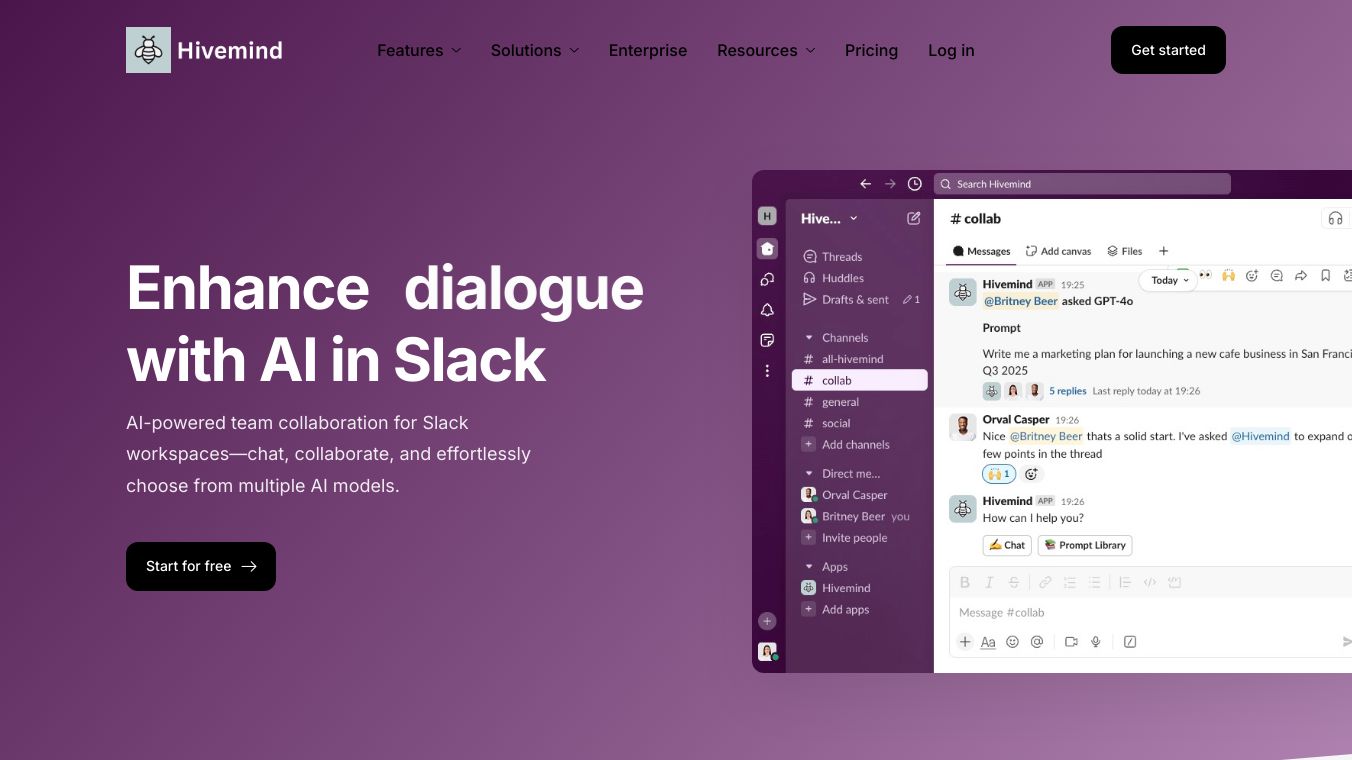Click the Start for free button
This screenshot has height=760, width=1352.
click(x=201, y=566)
